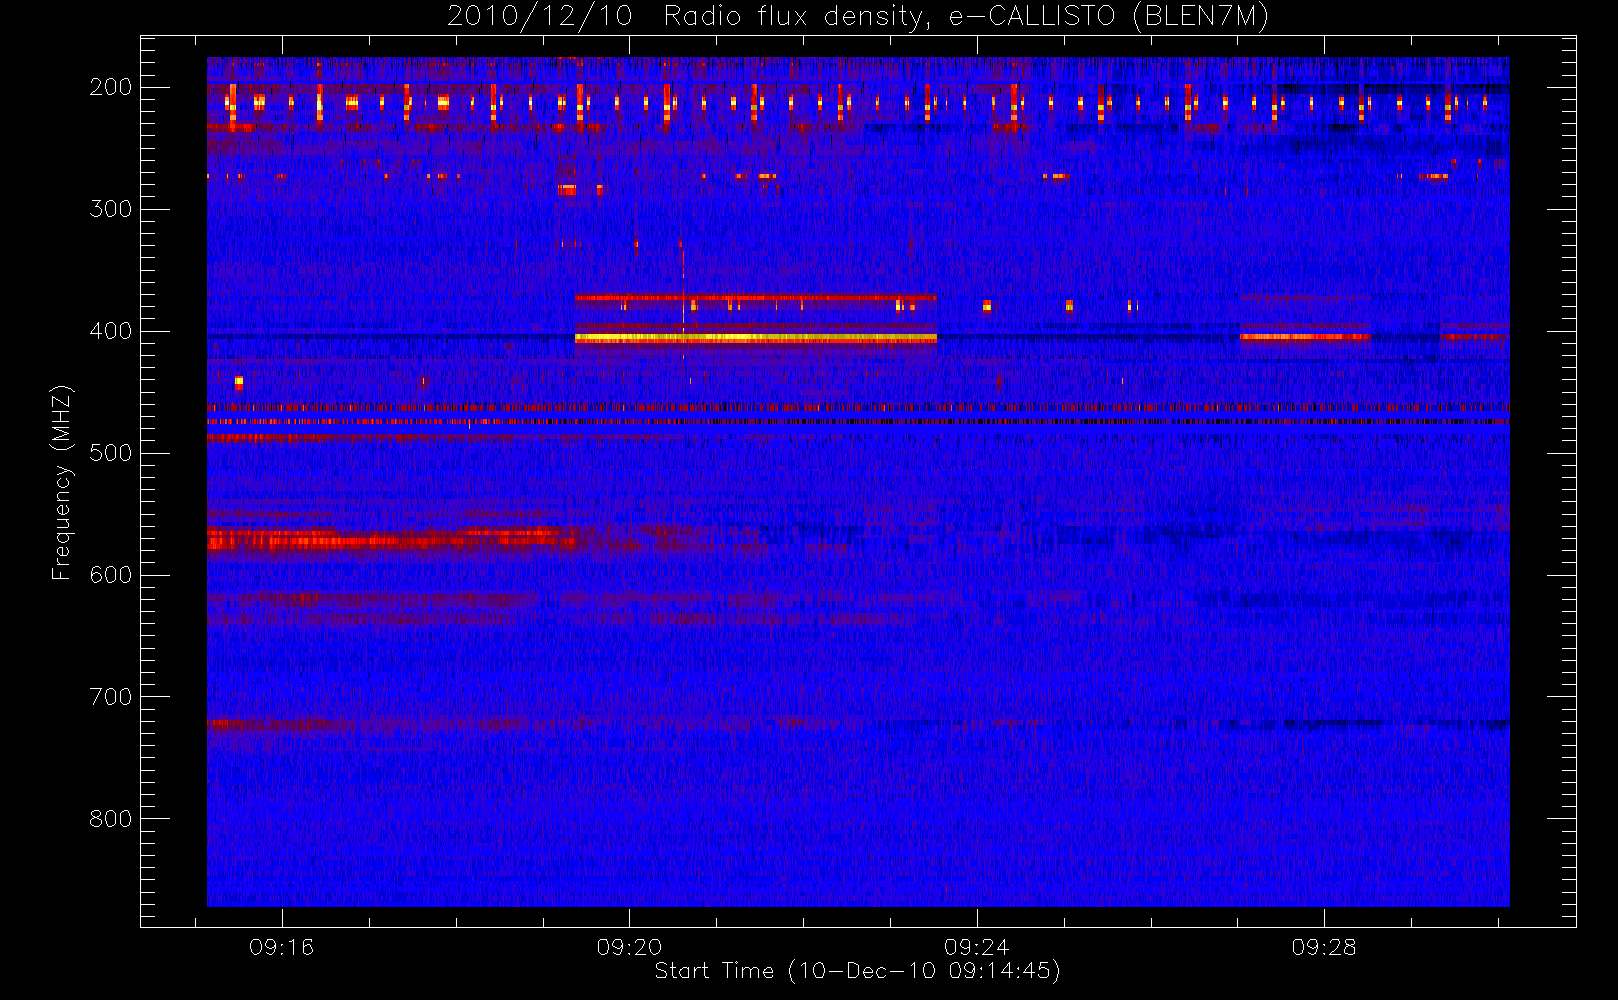Click the 300 frequency tick label
Viewport: 1618px width, 1000px height.
click(x=110, y=209)
